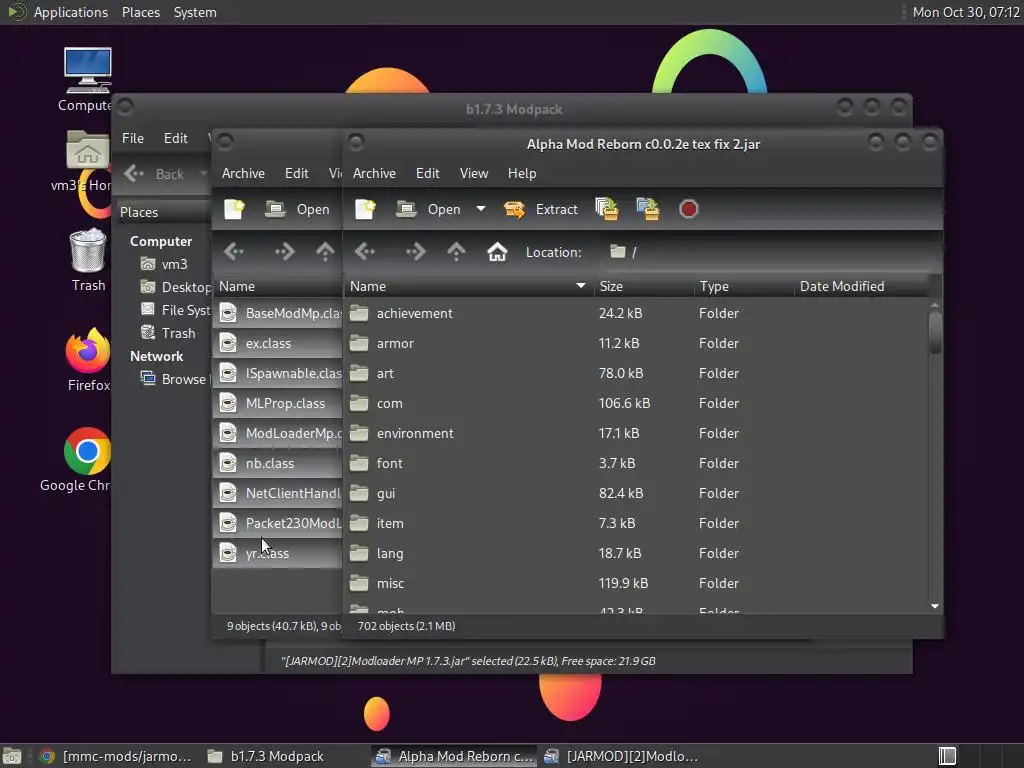Switch to mmc-mods Chrome taskbar item
1024x768 pixels.
tap(116, 756)
